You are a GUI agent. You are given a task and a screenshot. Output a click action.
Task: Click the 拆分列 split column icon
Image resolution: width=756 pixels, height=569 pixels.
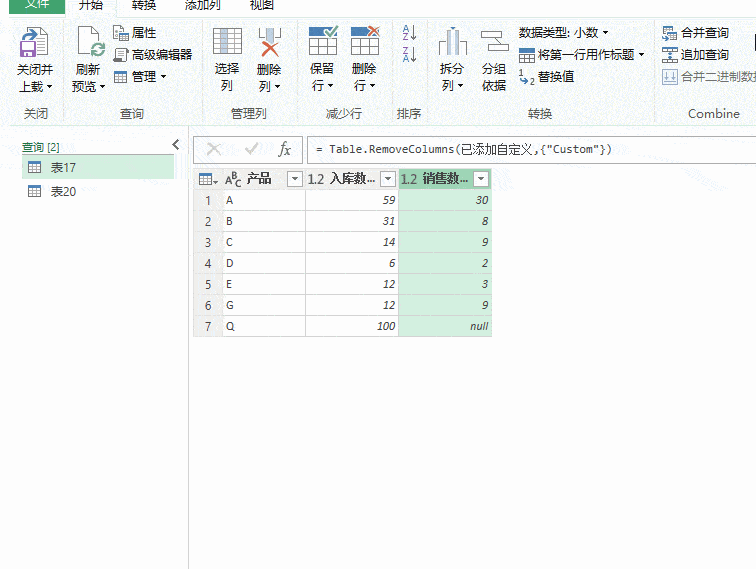[452, 41]
